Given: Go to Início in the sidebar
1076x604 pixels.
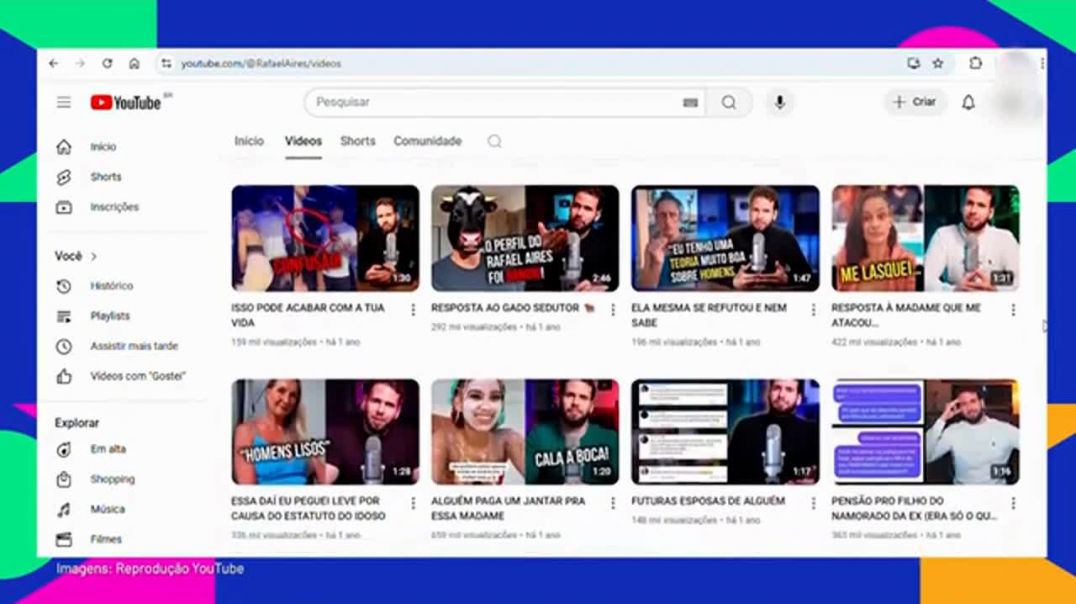Looking at the screenshot, I should (103, 147).
